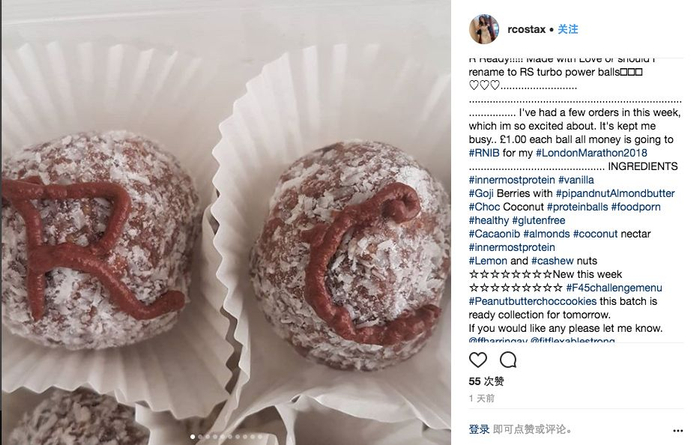Click the 登录 login link
The height and width of the screenshot is (445, 700).
tap(479, 429)
